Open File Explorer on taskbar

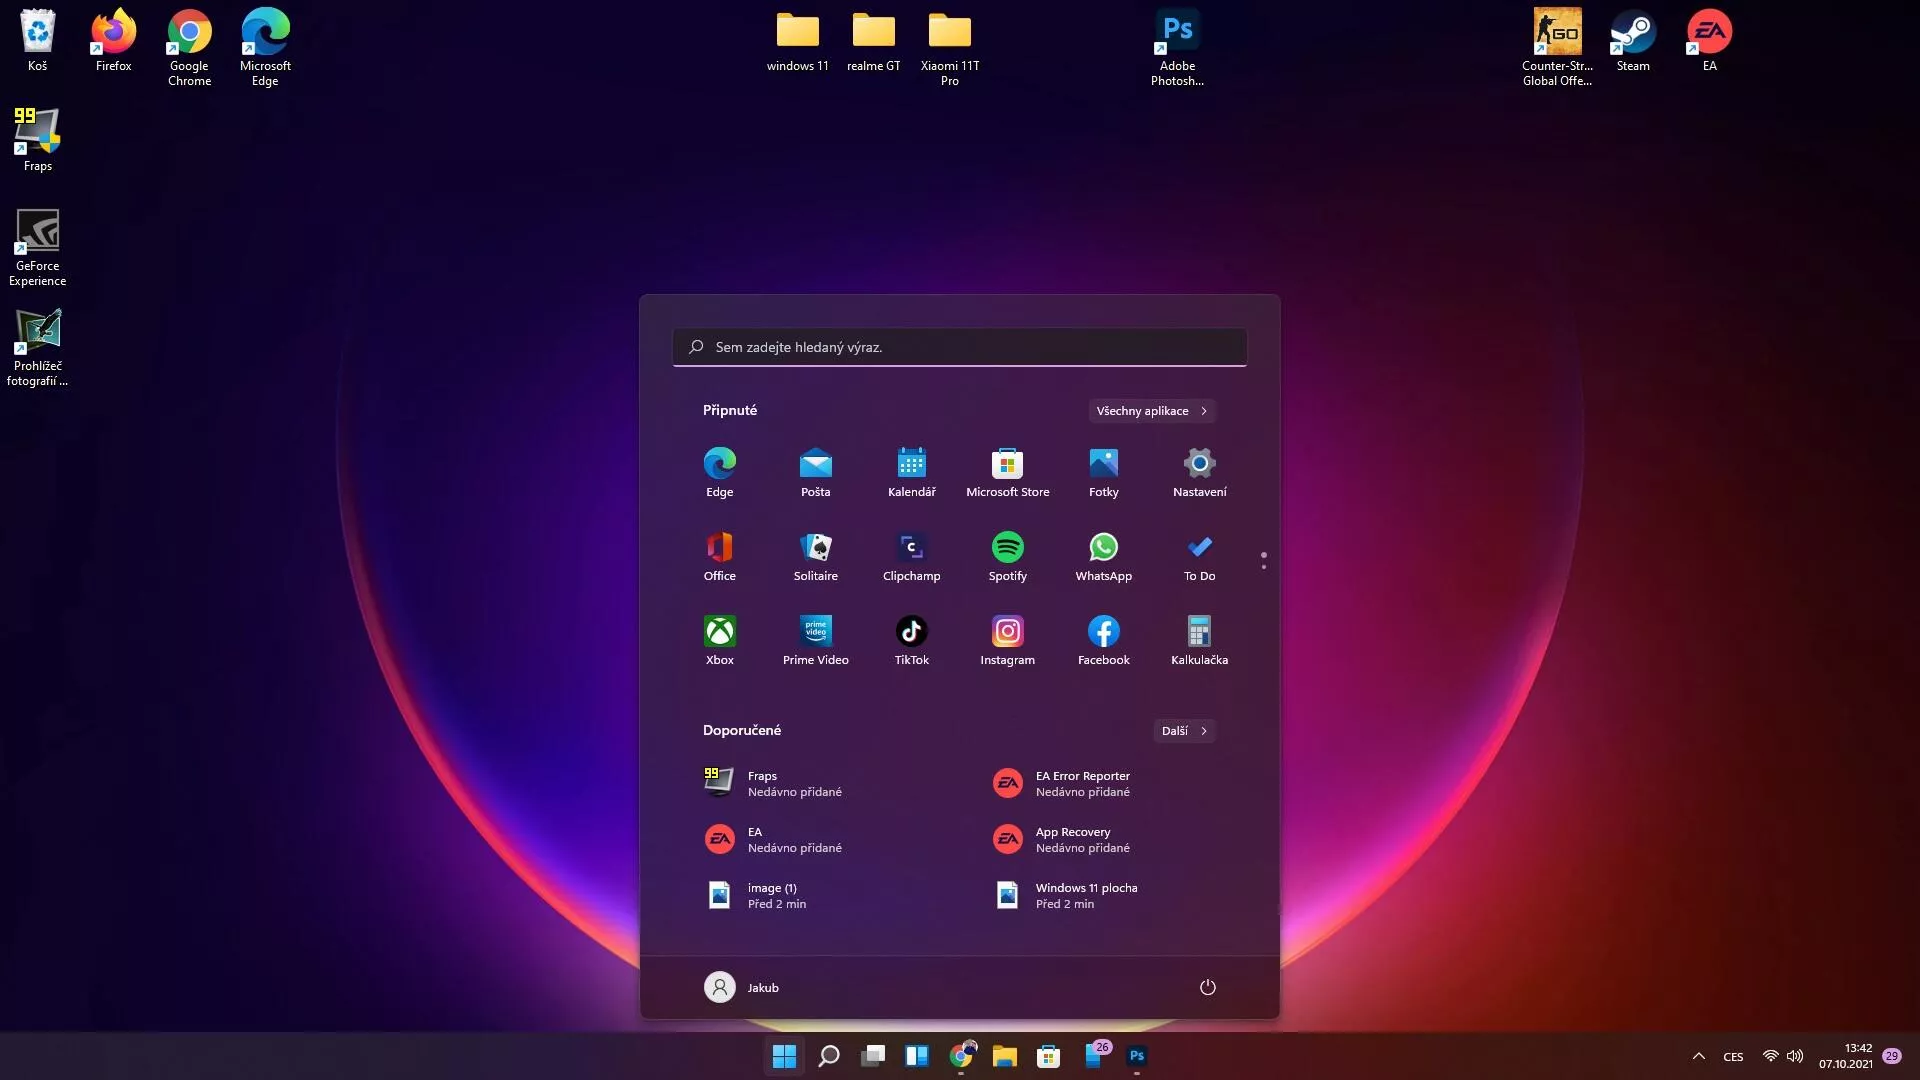point(1004,1056)
